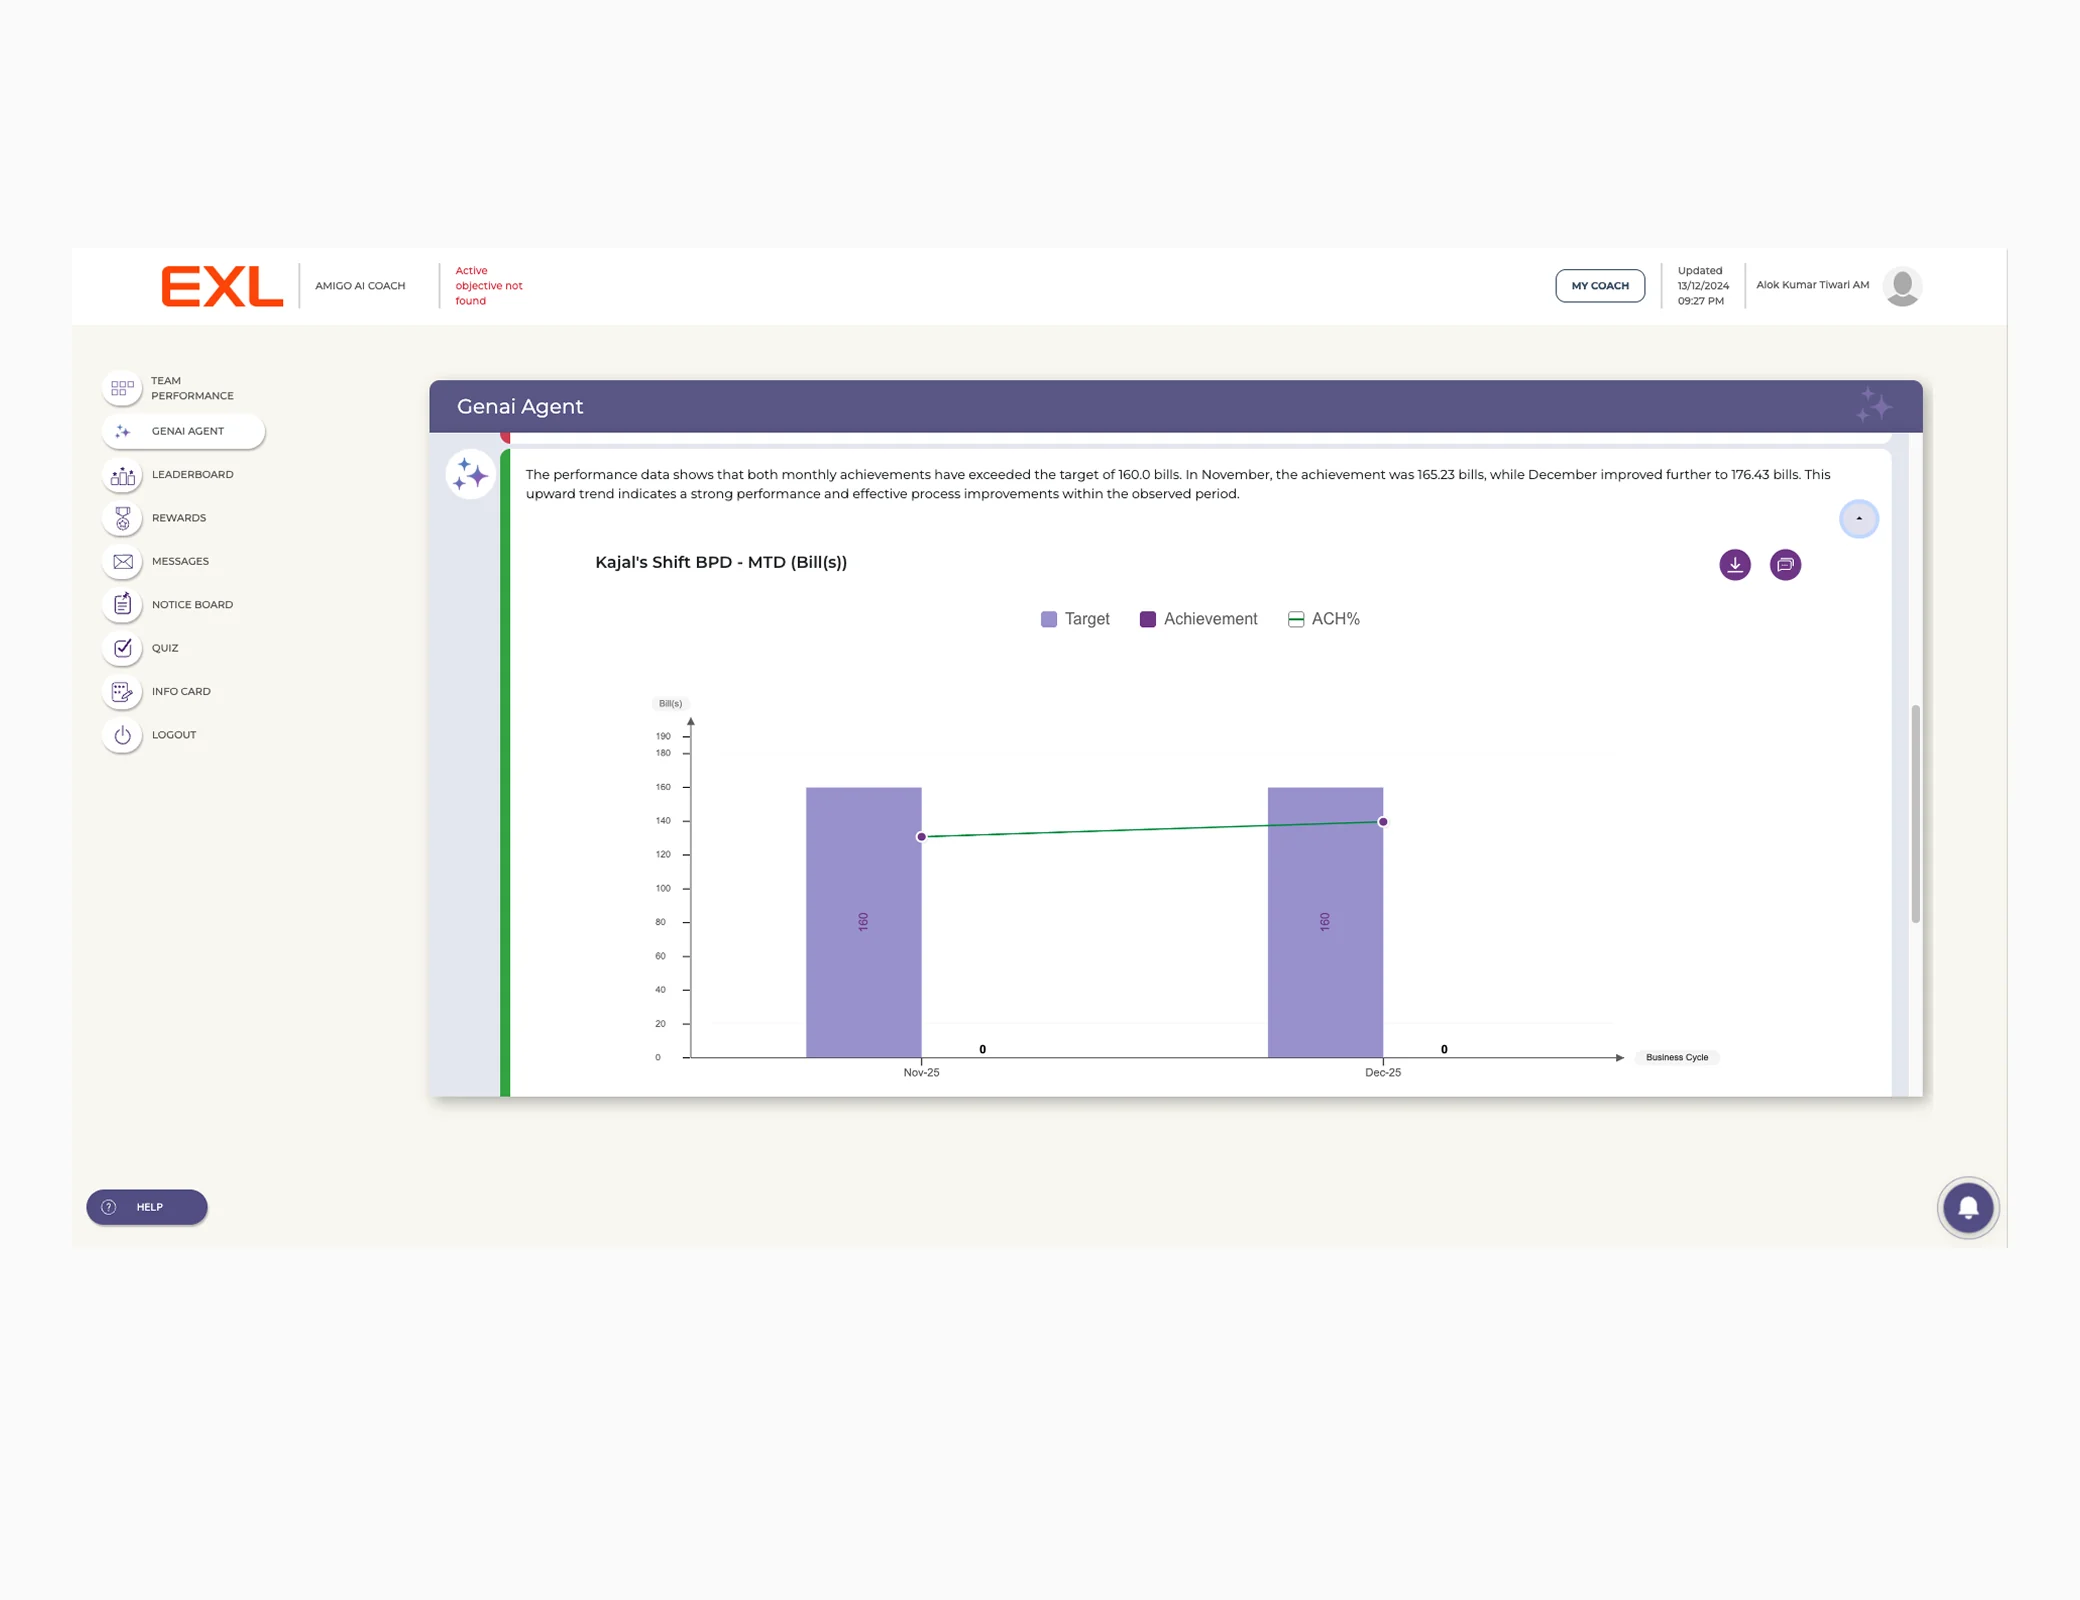This screenshot has width=2080, height=1600.
Task: Open the Quiz checkmark icon
Action: (x=122, y=648)
